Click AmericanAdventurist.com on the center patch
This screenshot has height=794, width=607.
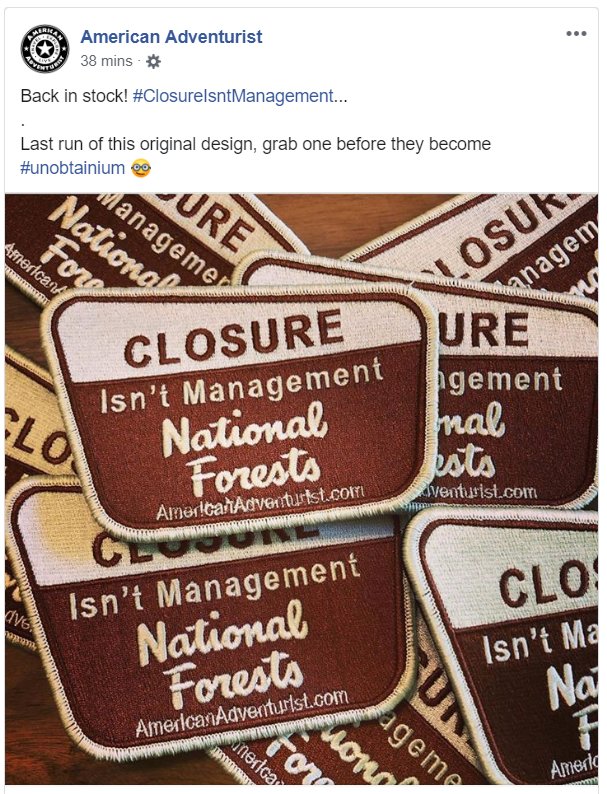pos(260,502)
